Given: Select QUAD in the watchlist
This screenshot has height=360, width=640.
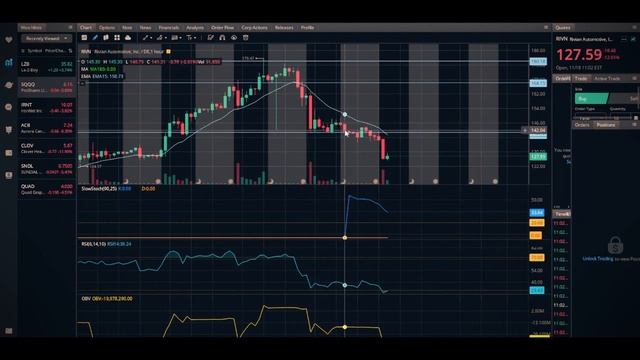Looking at the screenshot, I should 47,189.
